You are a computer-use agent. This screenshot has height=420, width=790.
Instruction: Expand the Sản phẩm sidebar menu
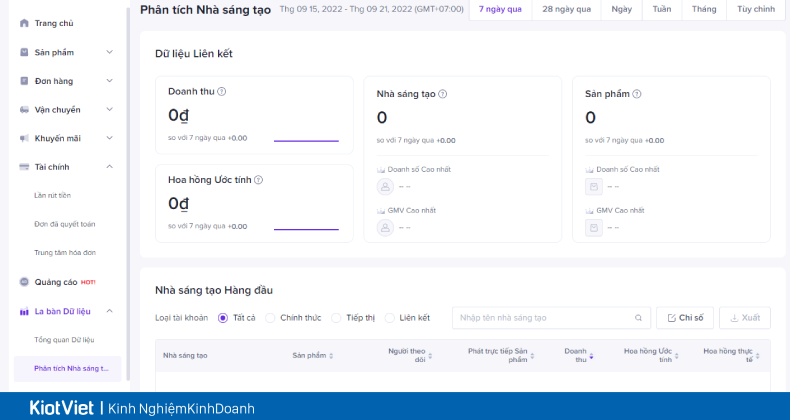pos(110,52)
